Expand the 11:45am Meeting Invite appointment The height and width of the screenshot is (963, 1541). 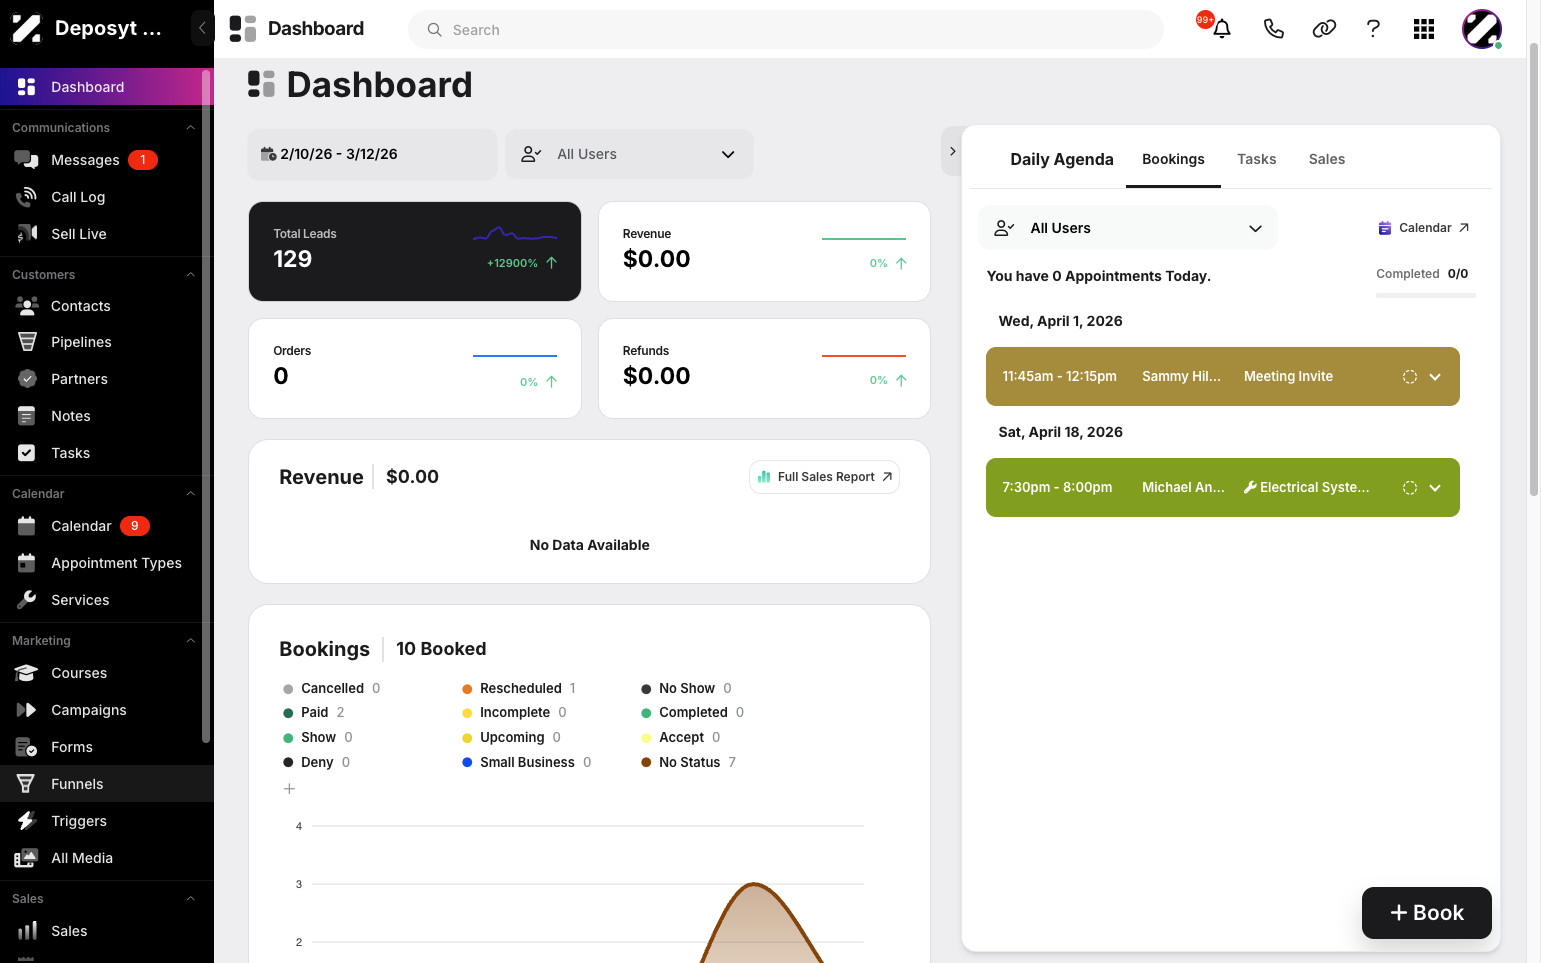coord(1435,377)
